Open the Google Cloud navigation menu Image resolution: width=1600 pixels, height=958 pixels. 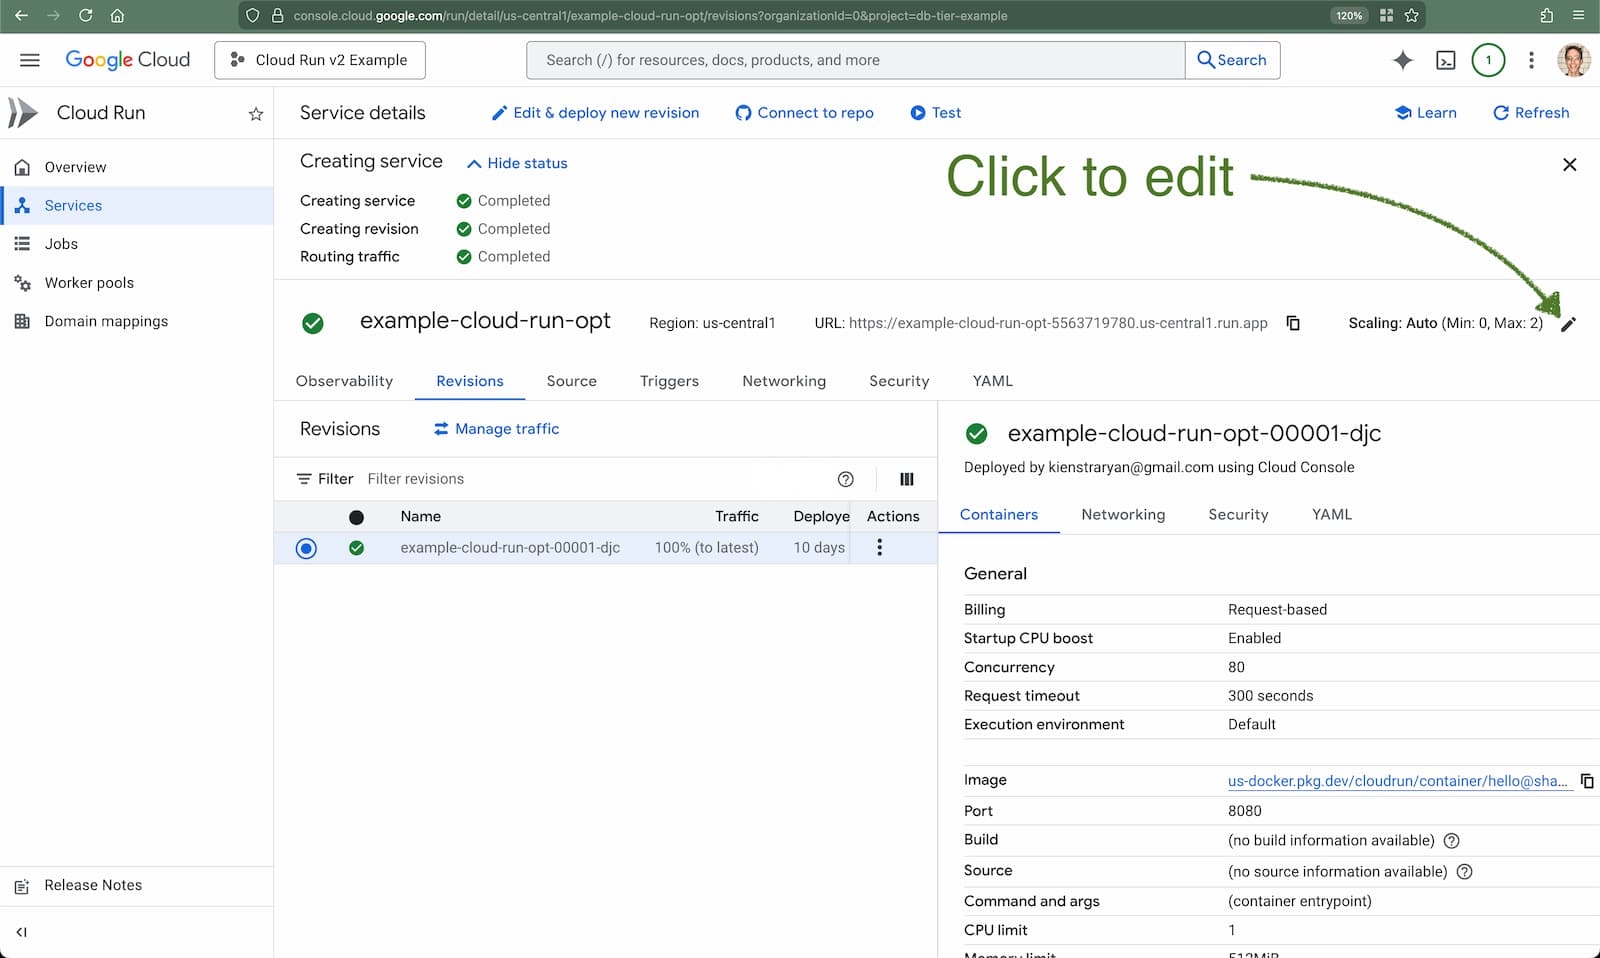(x=30, y=60)
